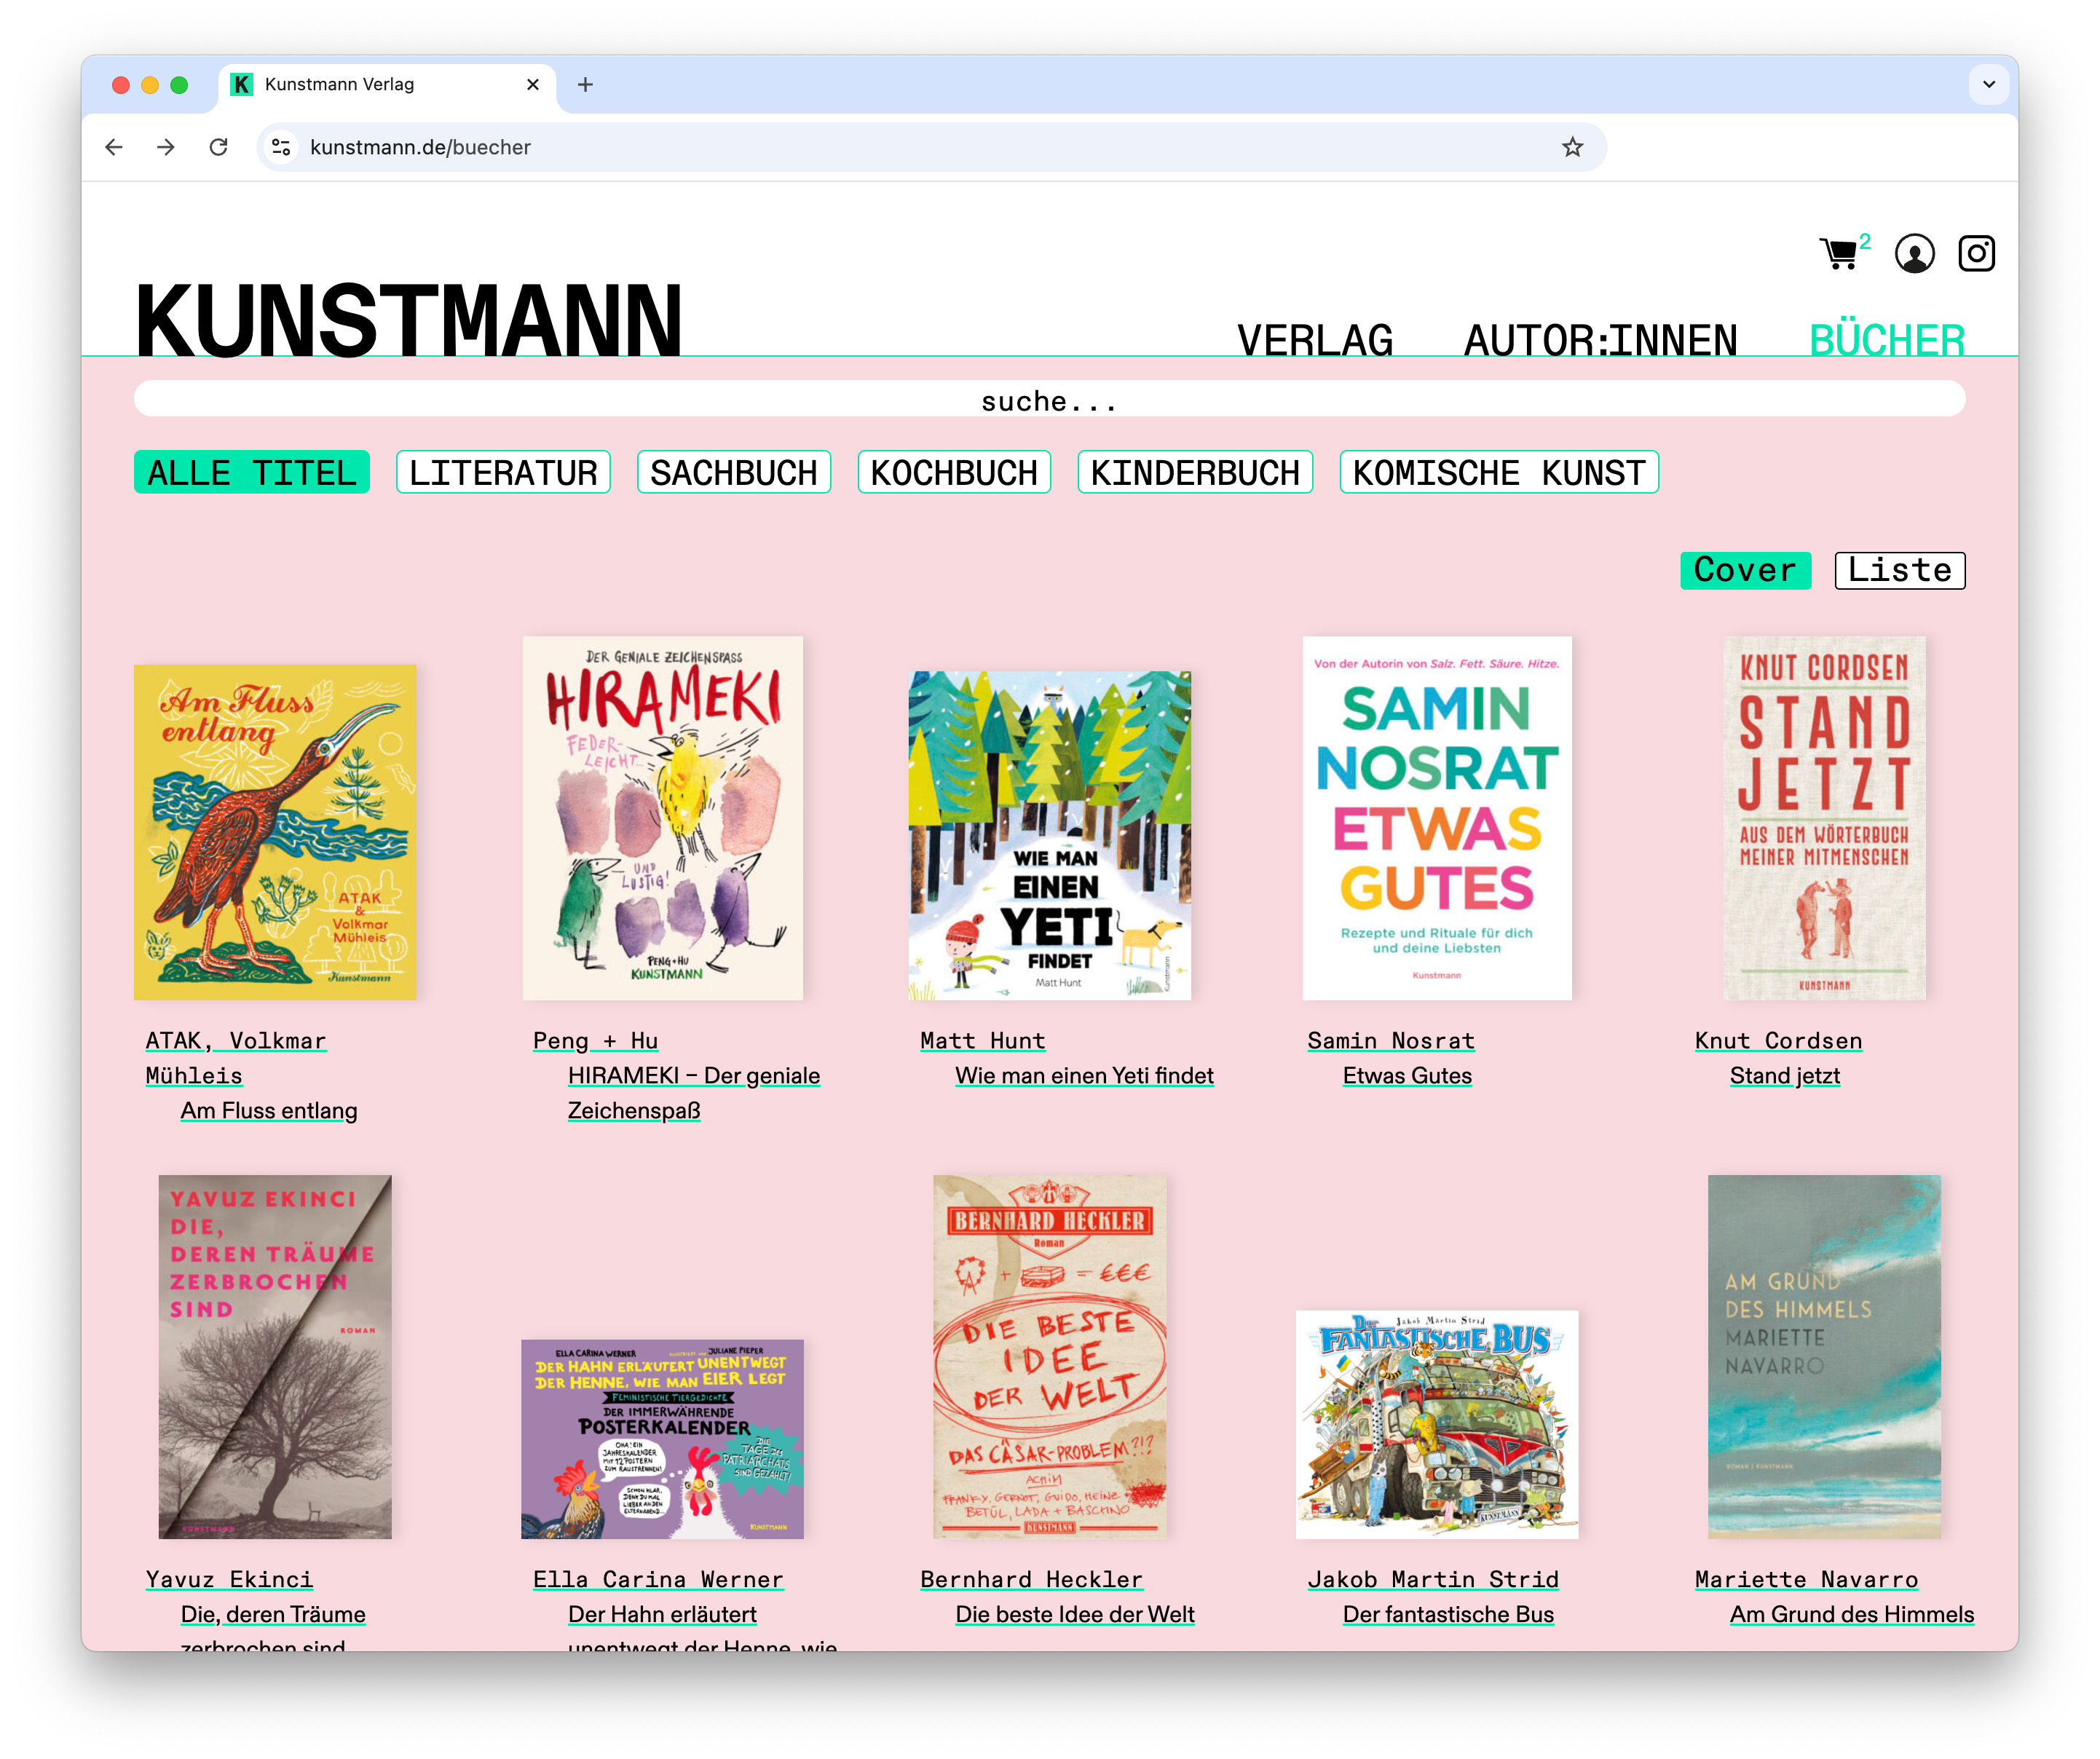Open a new browser tab
The image size is (2100, 1759).
pos(585,84)
